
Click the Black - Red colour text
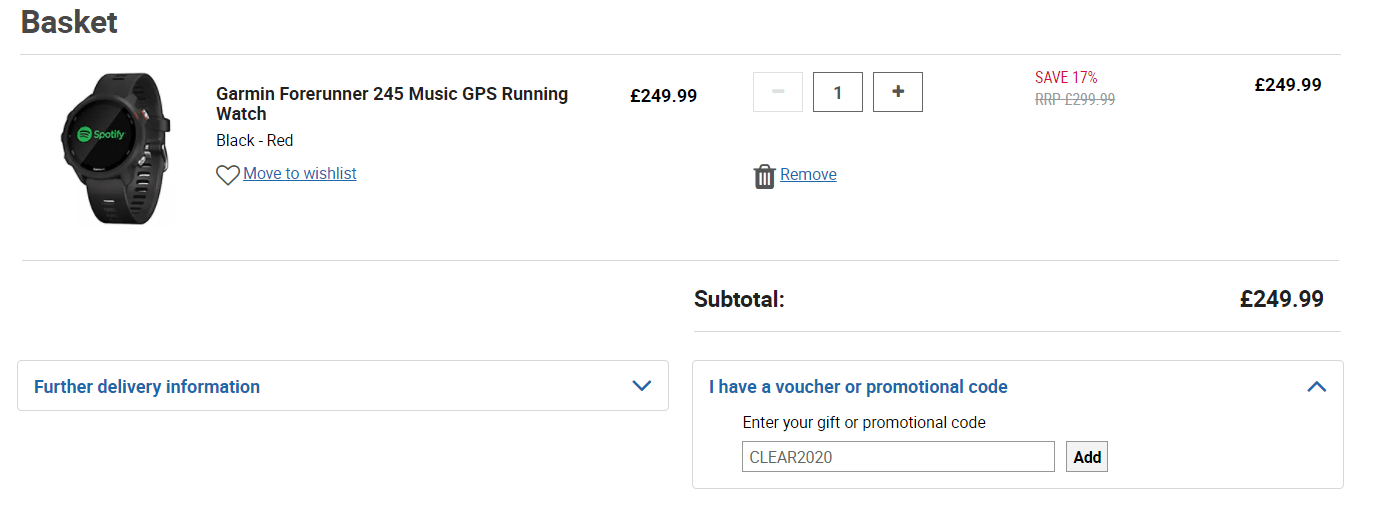click(255, 141)
